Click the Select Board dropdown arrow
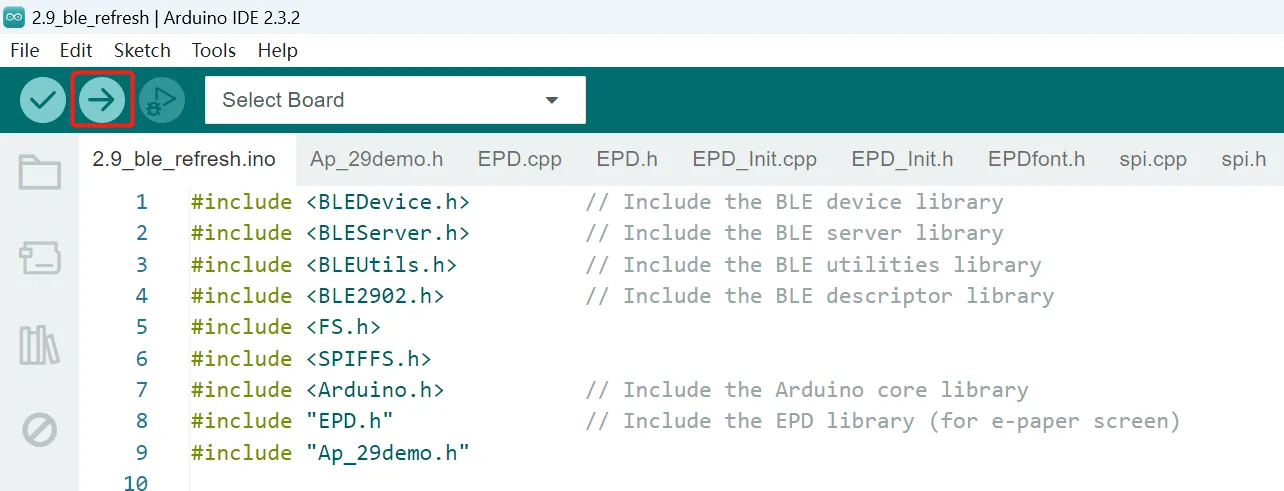 pos(551,101)
